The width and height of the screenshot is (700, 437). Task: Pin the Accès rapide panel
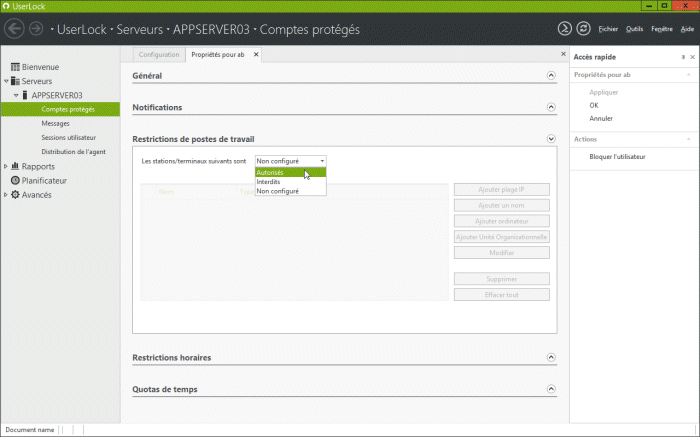[x=683, y=57]
